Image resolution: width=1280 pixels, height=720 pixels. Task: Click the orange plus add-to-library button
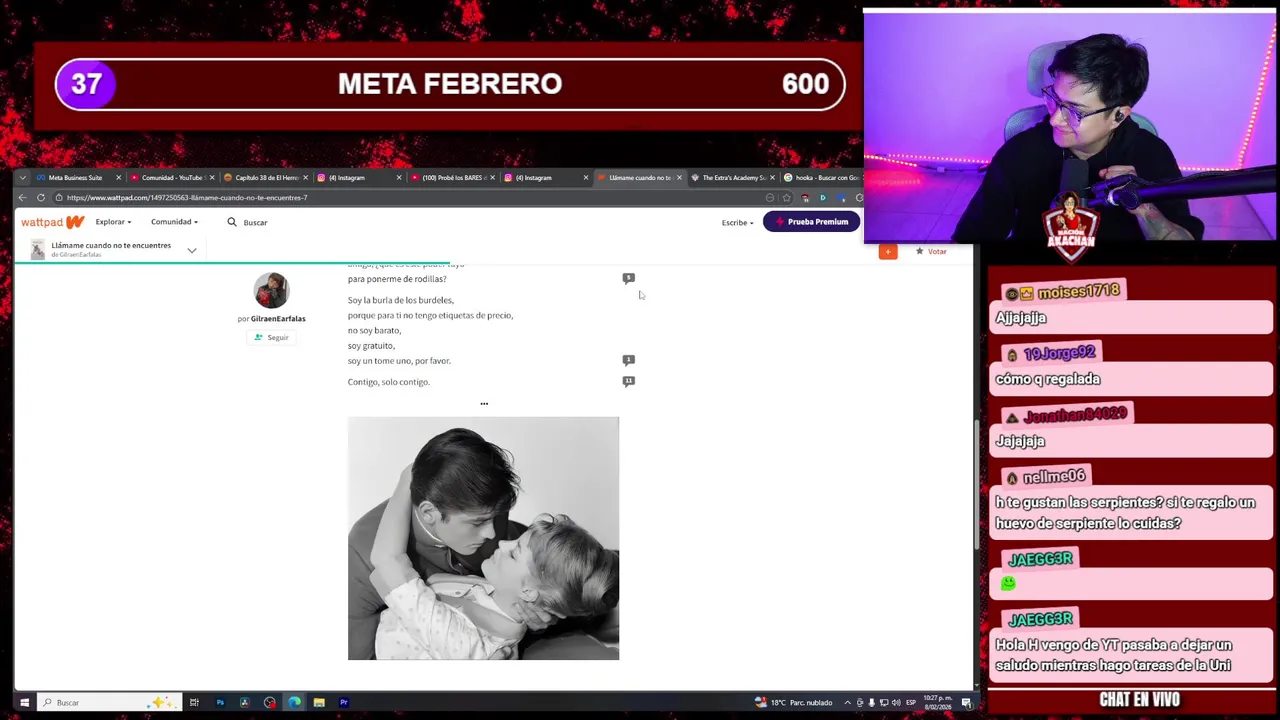point(888,252)
